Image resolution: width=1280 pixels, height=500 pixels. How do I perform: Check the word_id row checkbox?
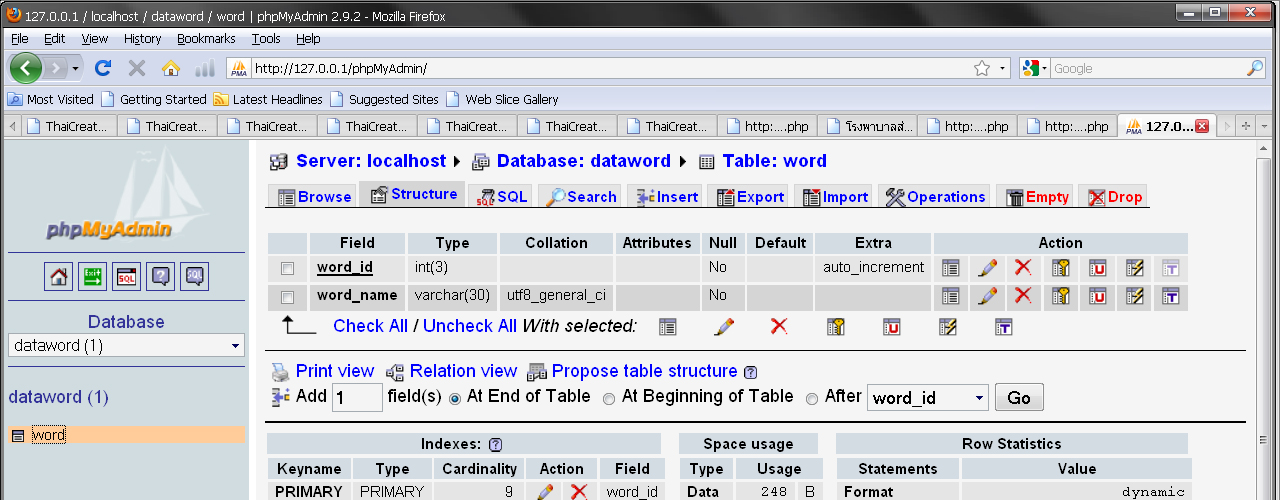[x=288, y=269]
